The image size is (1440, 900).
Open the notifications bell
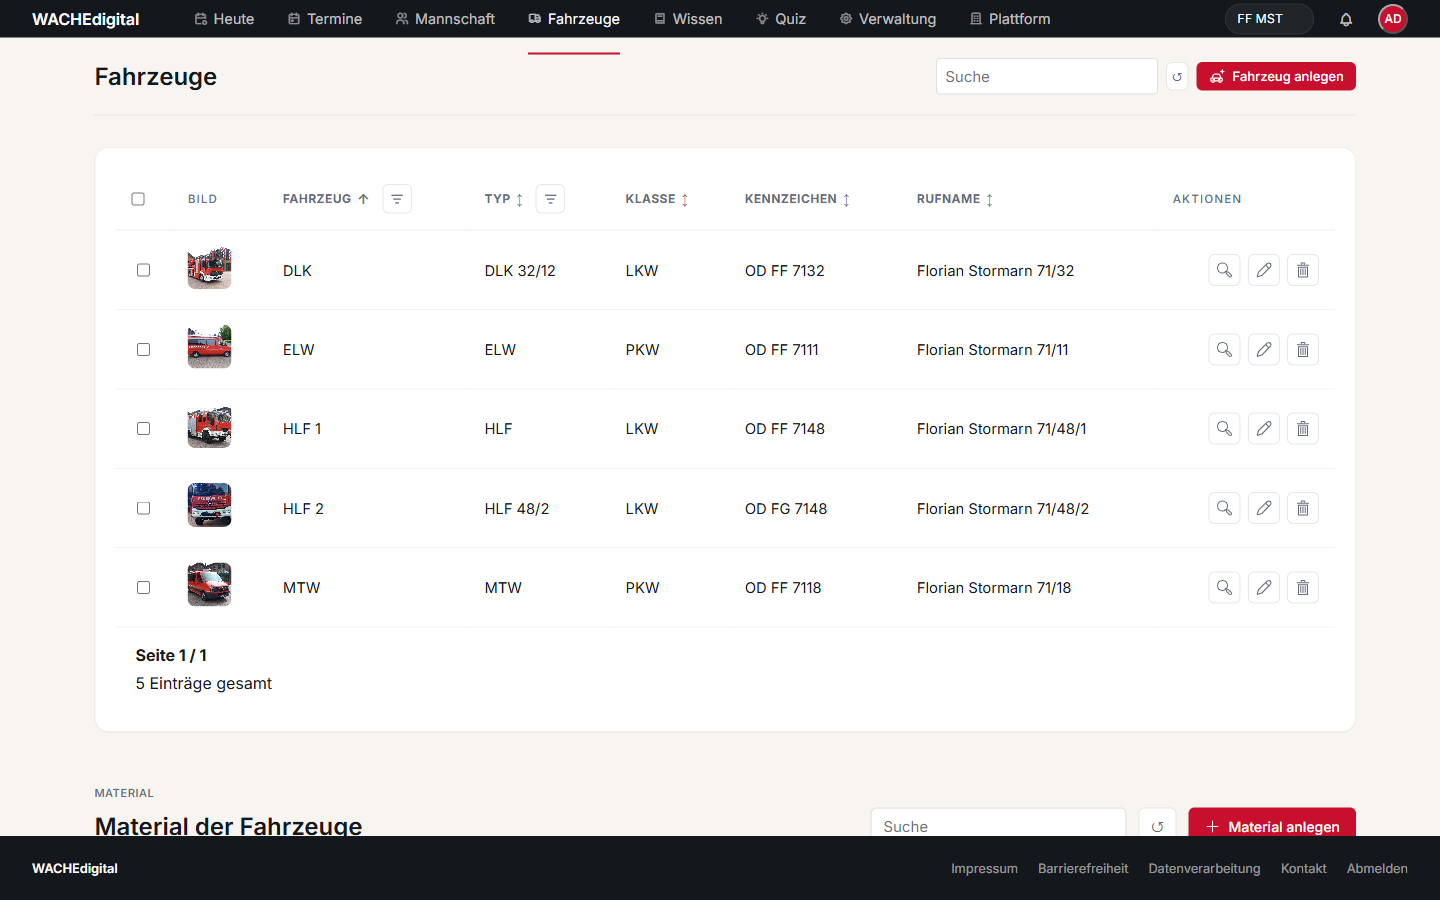(x=1346, y=19)
